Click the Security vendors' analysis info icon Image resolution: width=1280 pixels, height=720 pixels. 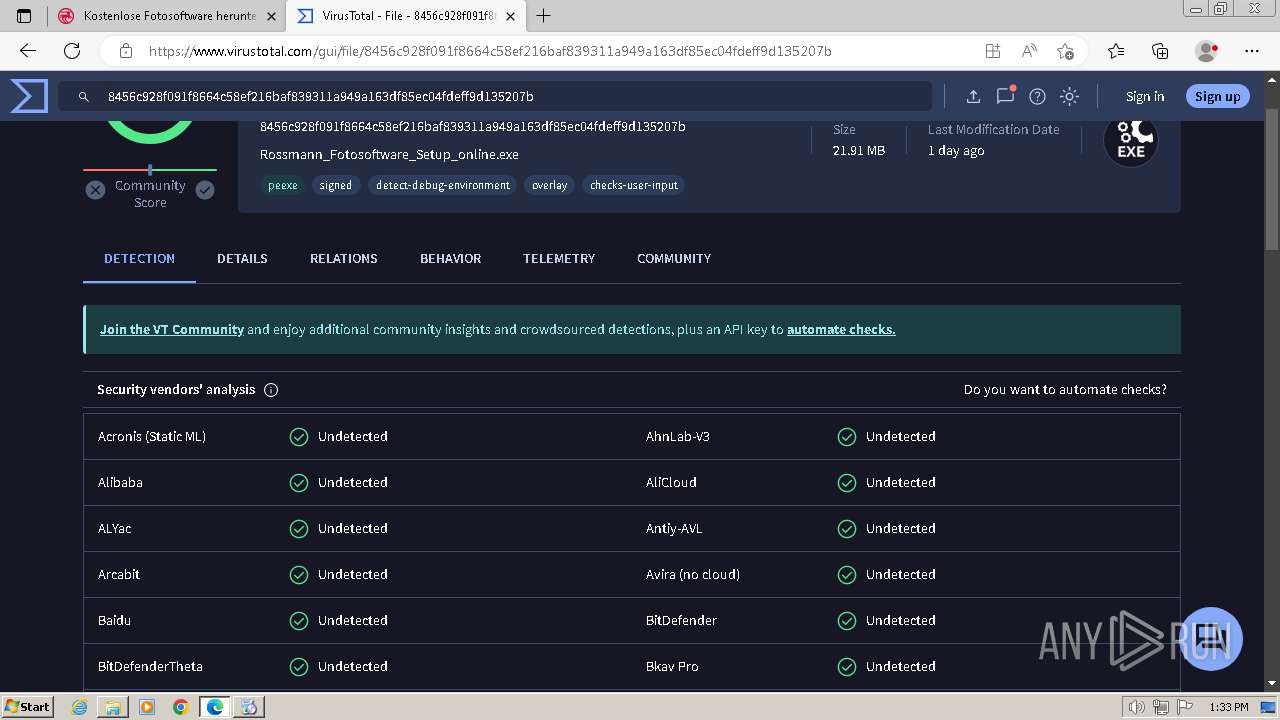(270, 390)
